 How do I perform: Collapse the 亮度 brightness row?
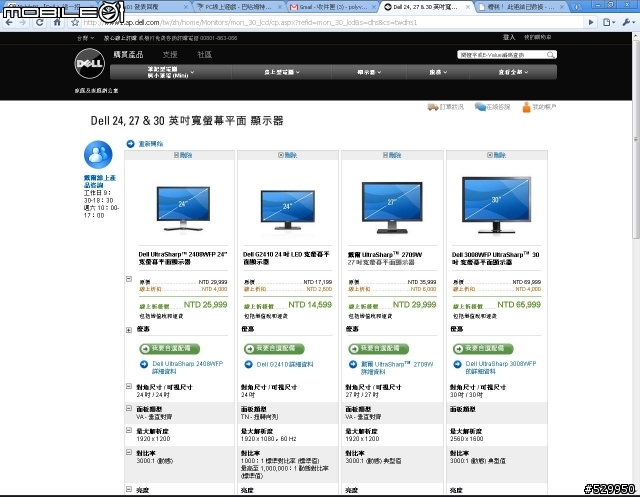coord(129,489)
